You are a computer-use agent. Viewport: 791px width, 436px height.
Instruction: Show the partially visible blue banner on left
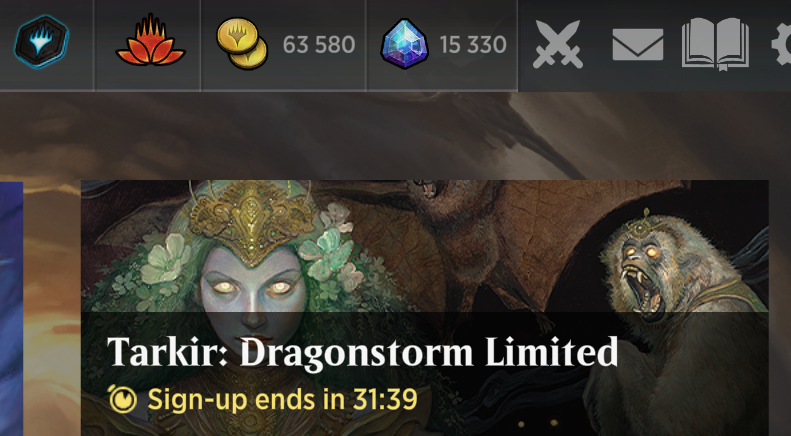pyautogui.click(x=11, y=308)
